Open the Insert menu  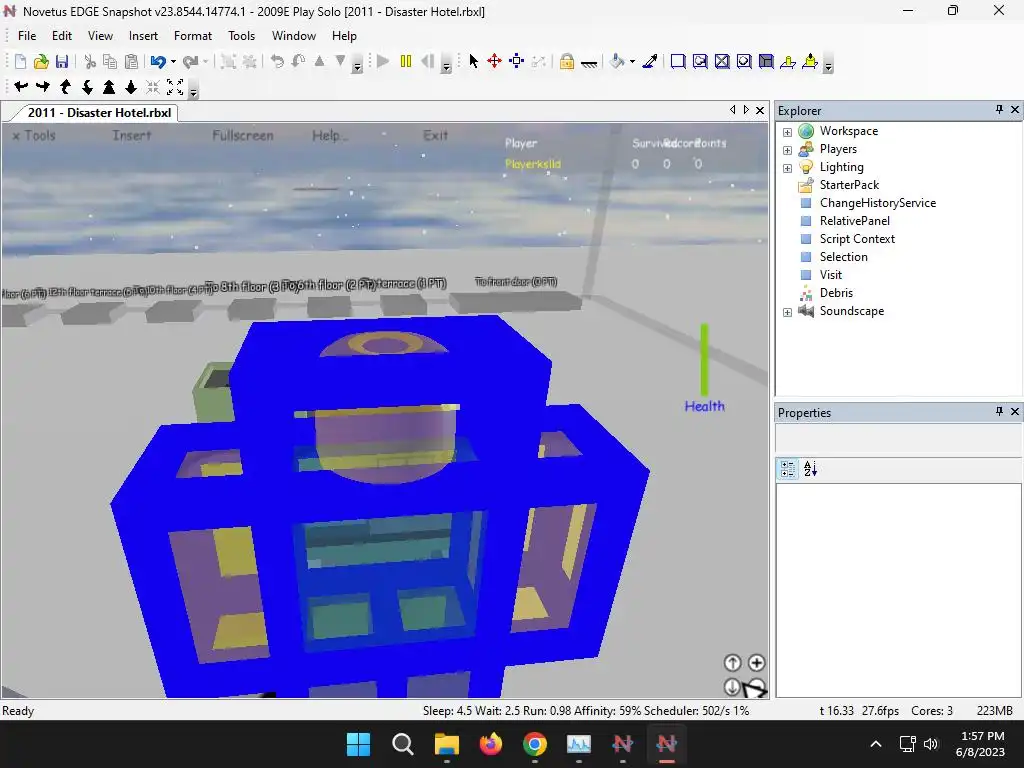pyautogui.click(x=143, y=36)
